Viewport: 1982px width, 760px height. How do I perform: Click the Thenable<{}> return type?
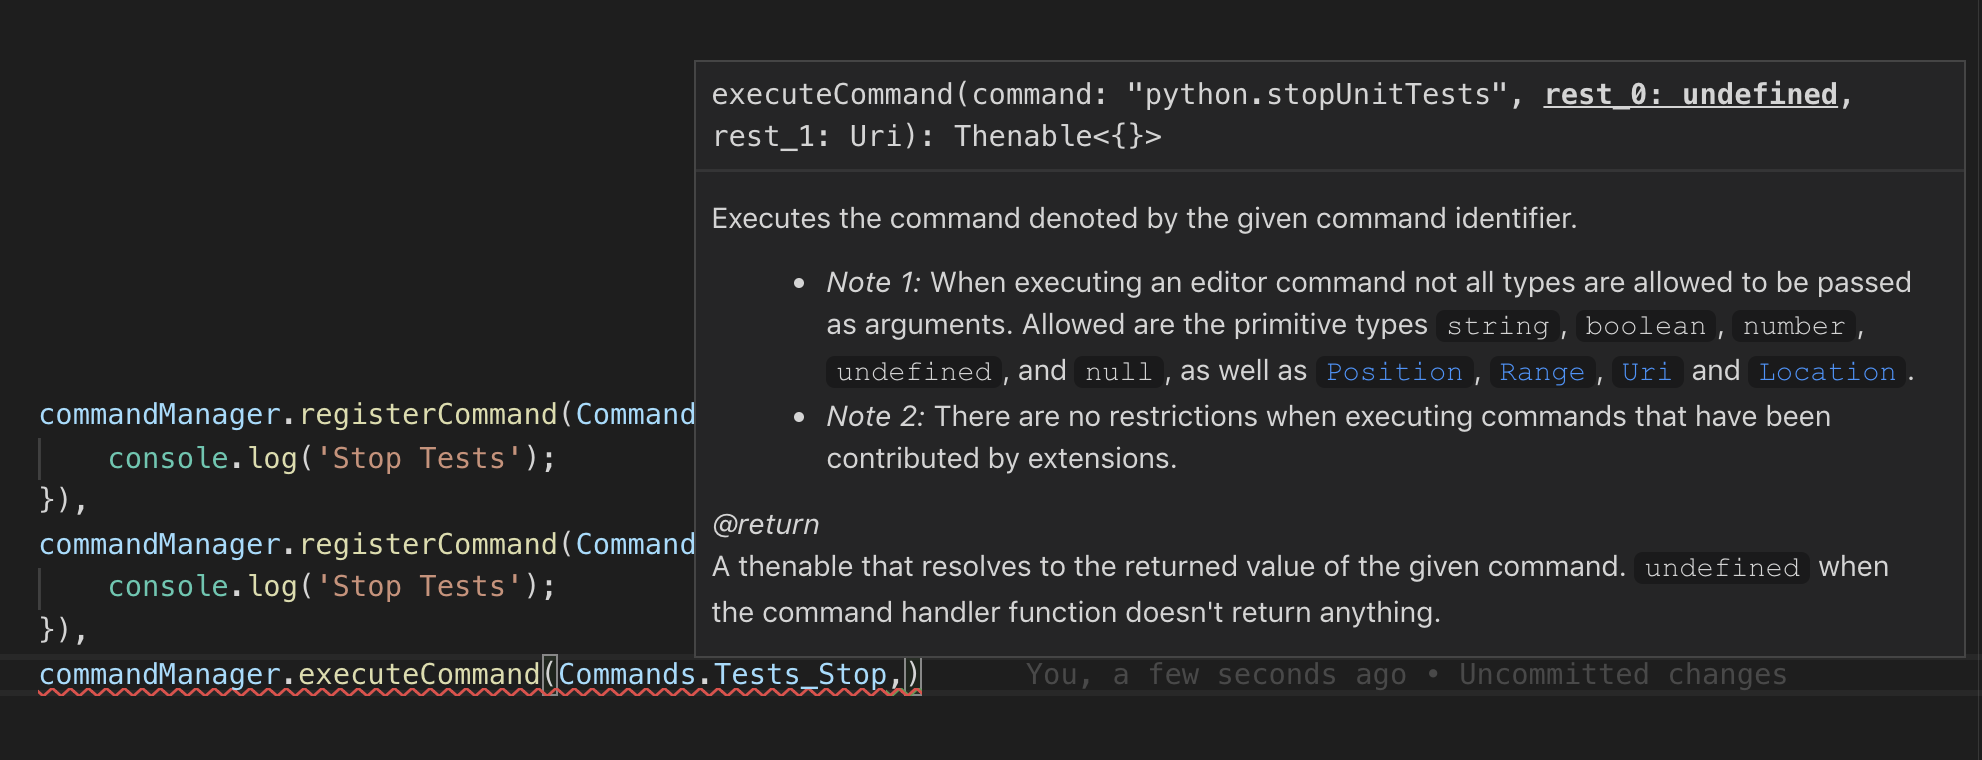coord(1057,136)
